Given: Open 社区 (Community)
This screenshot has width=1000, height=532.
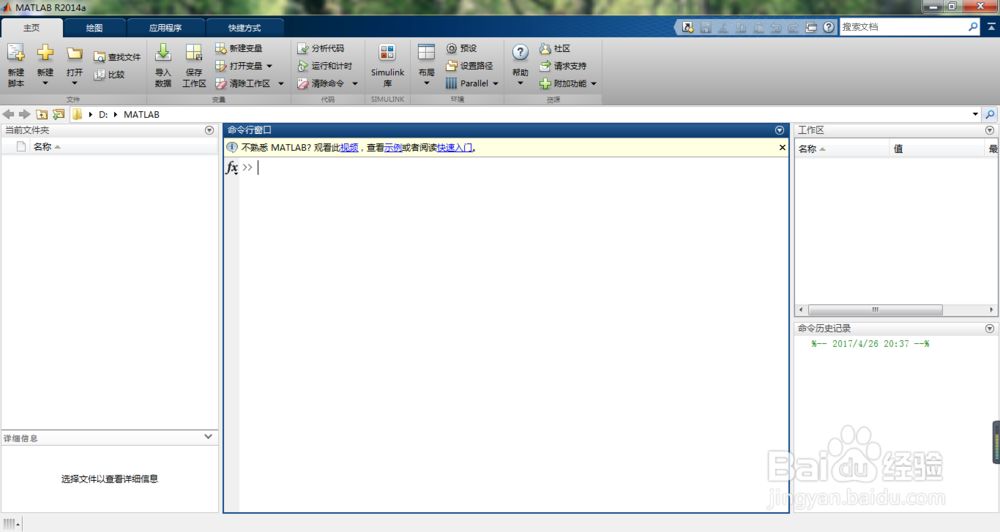Looking at the screenshot, I should pyautogui.click(x=554, y=48).
